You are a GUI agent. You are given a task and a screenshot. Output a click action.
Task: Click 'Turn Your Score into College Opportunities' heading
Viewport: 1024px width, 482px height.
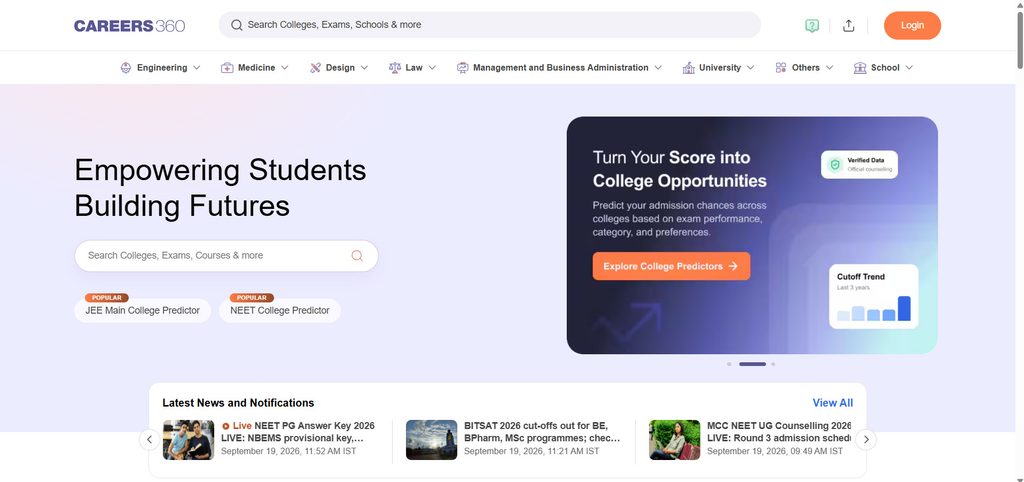[680, 169]
